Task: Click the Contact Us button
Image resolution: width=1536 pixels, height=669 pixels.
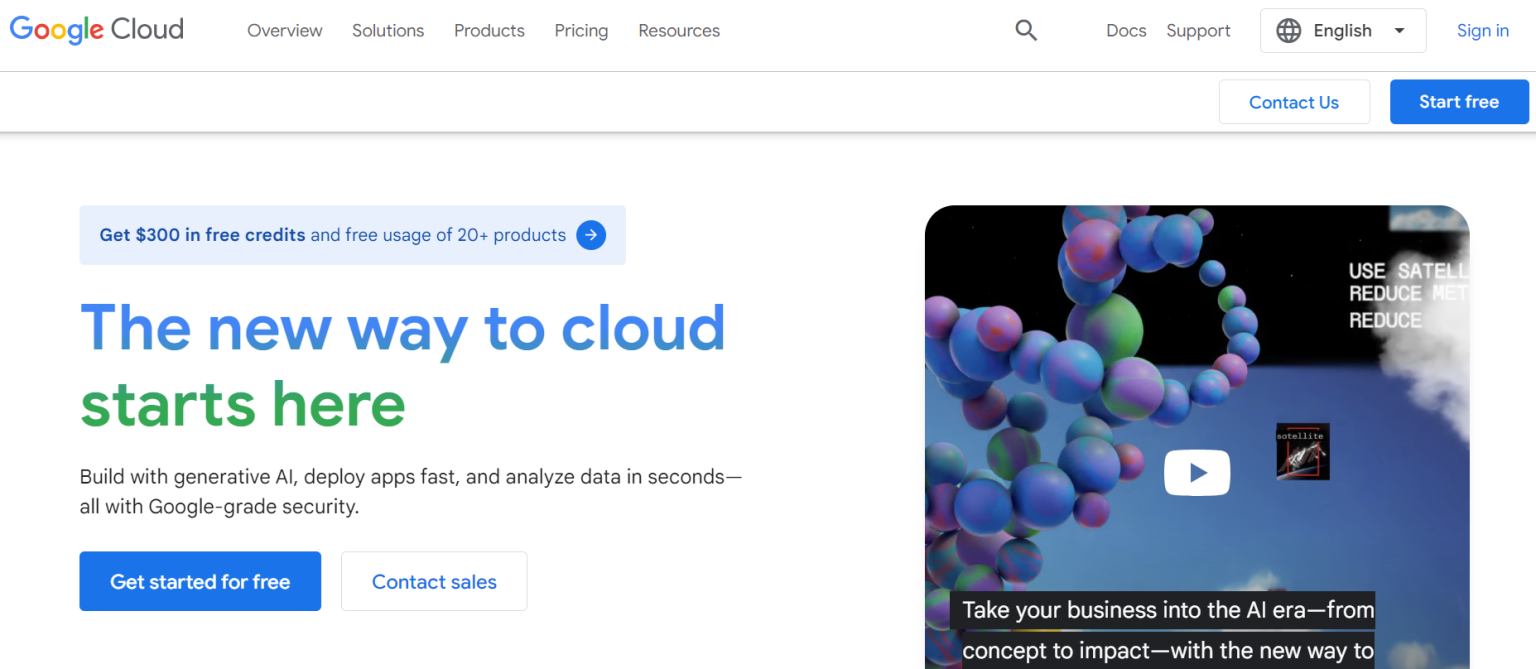Action: pyautogui.click(x=1294, y=101)
